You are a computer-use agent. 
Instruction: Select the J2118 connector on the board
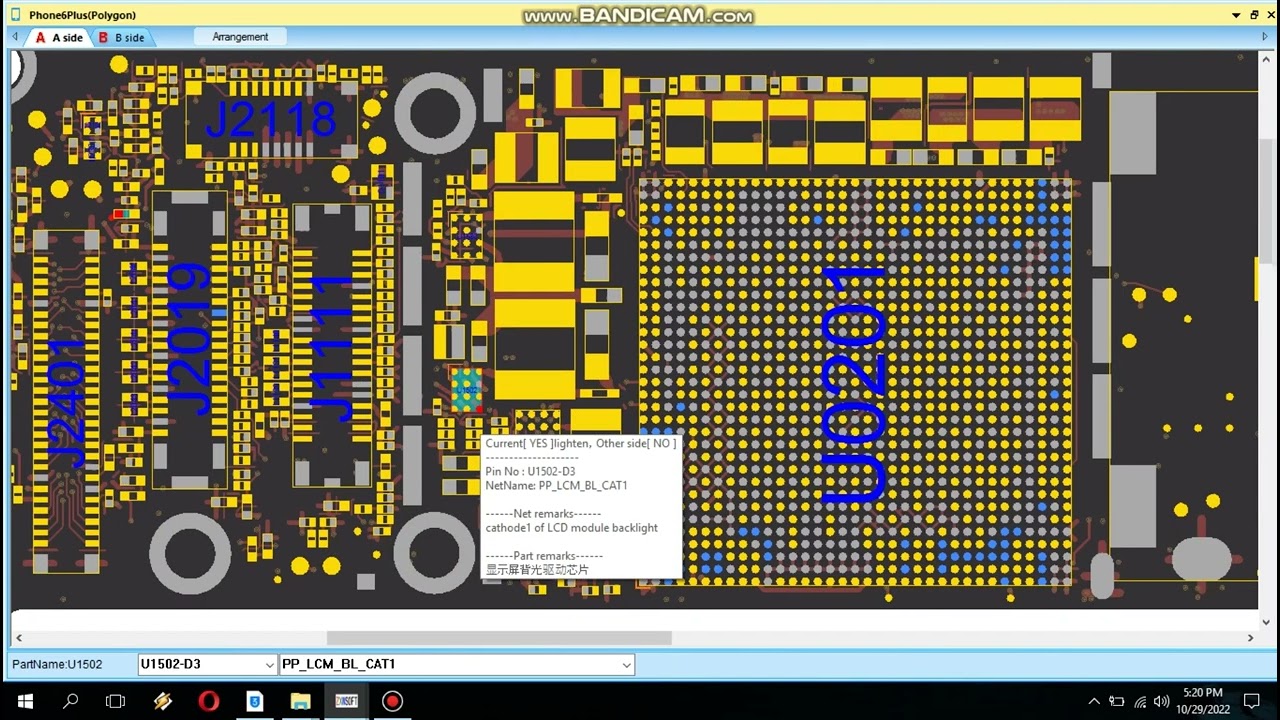[x=271, y=120]
